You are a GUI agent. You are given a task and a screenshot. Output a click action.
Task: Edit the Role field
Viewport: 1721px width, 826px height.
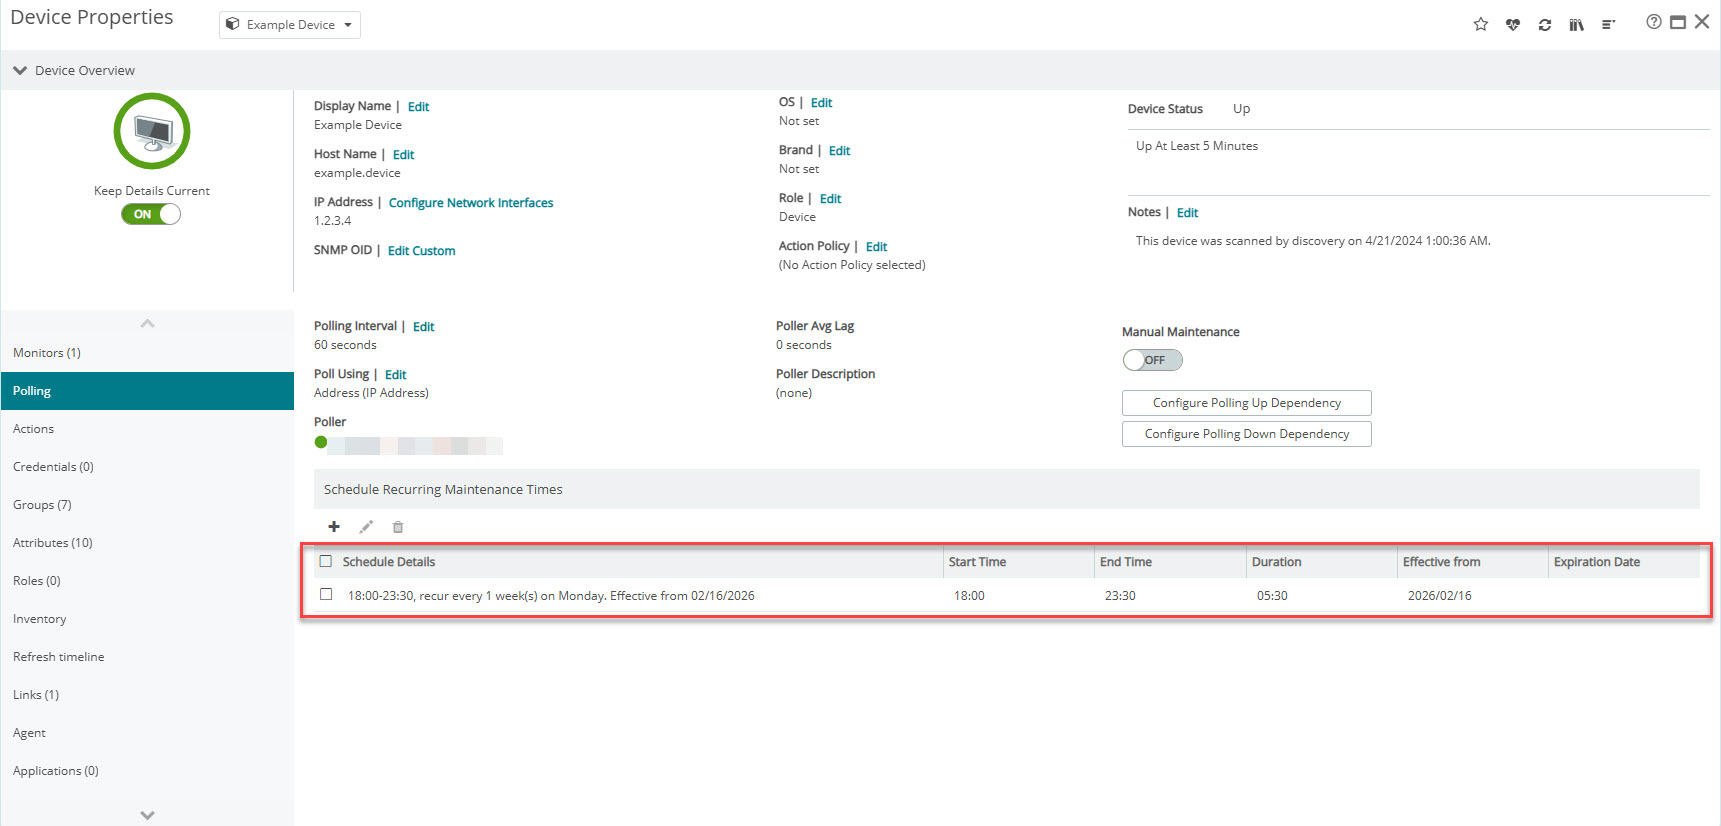(830, 199)
